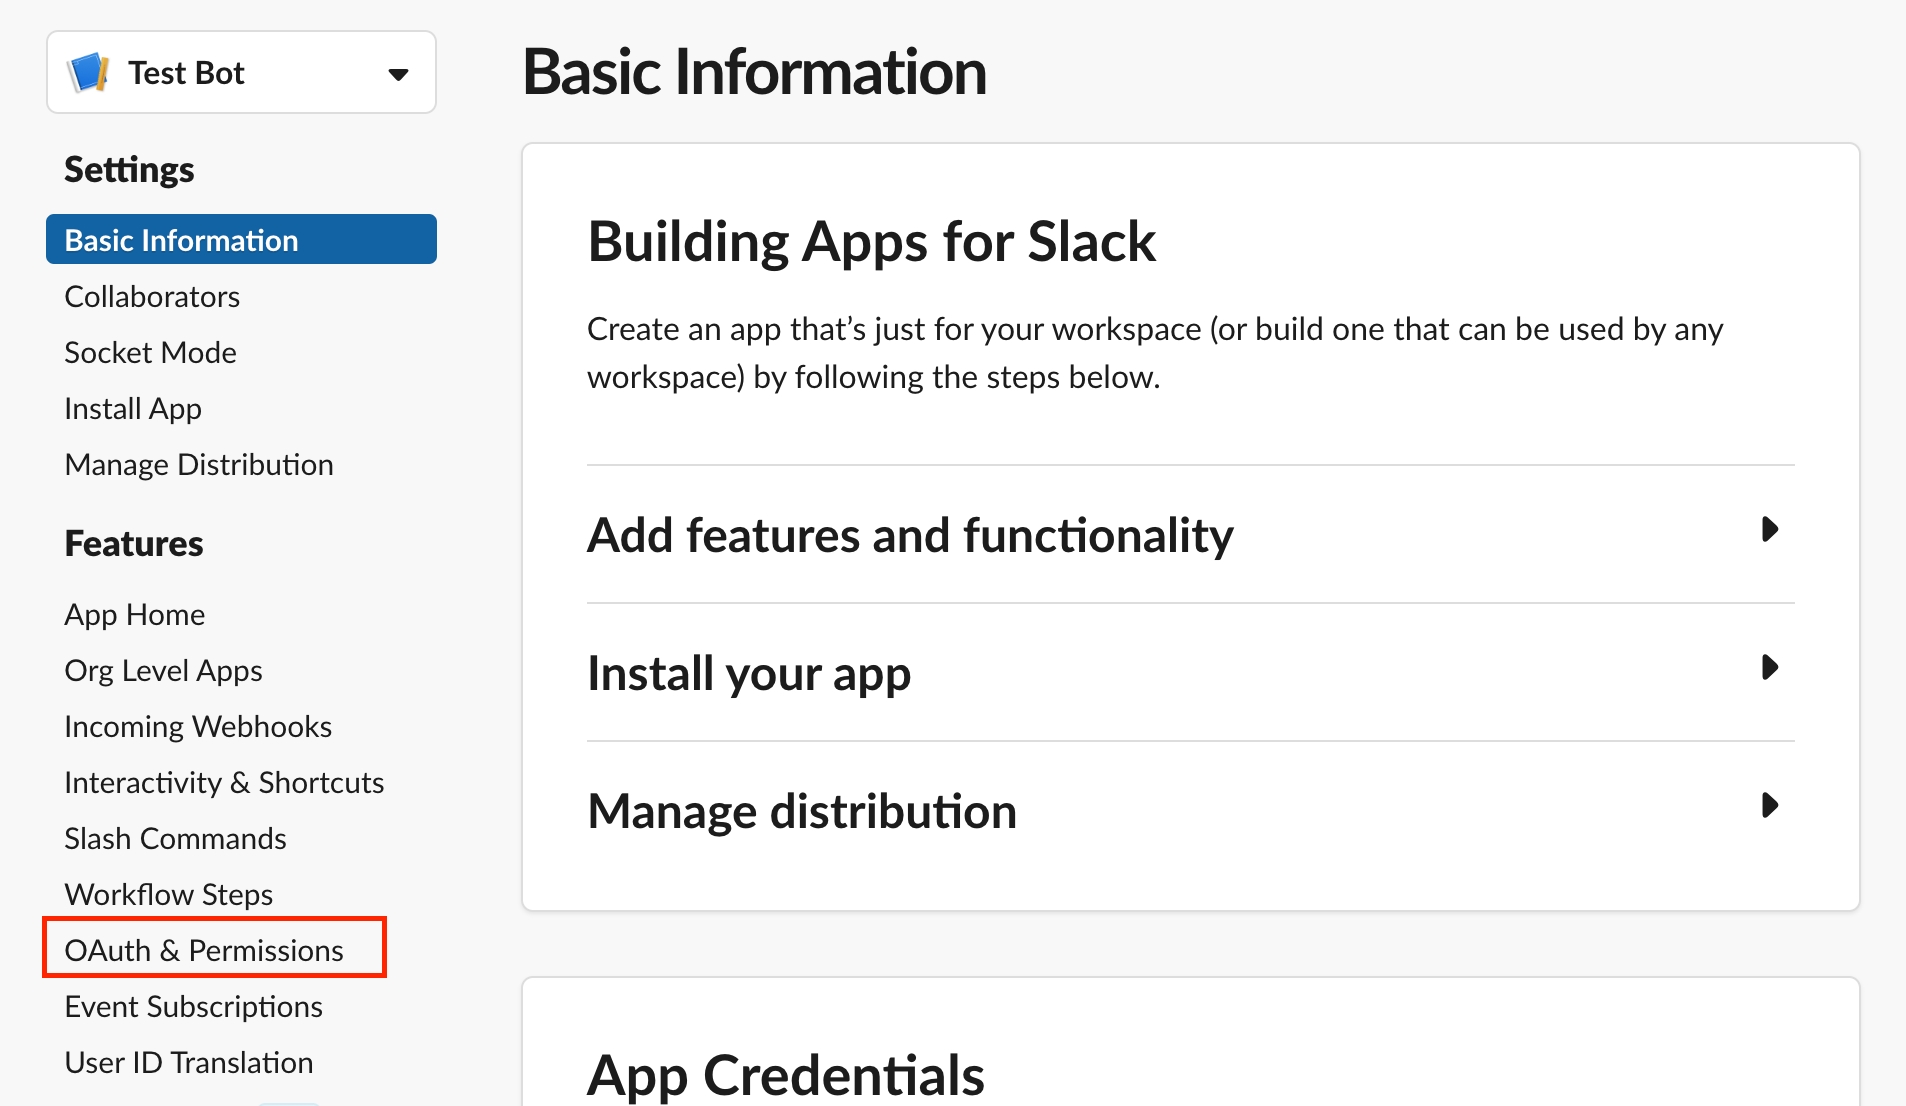
Task: Expand the Manage distribution section
Action: click(x=1768, y=806)
